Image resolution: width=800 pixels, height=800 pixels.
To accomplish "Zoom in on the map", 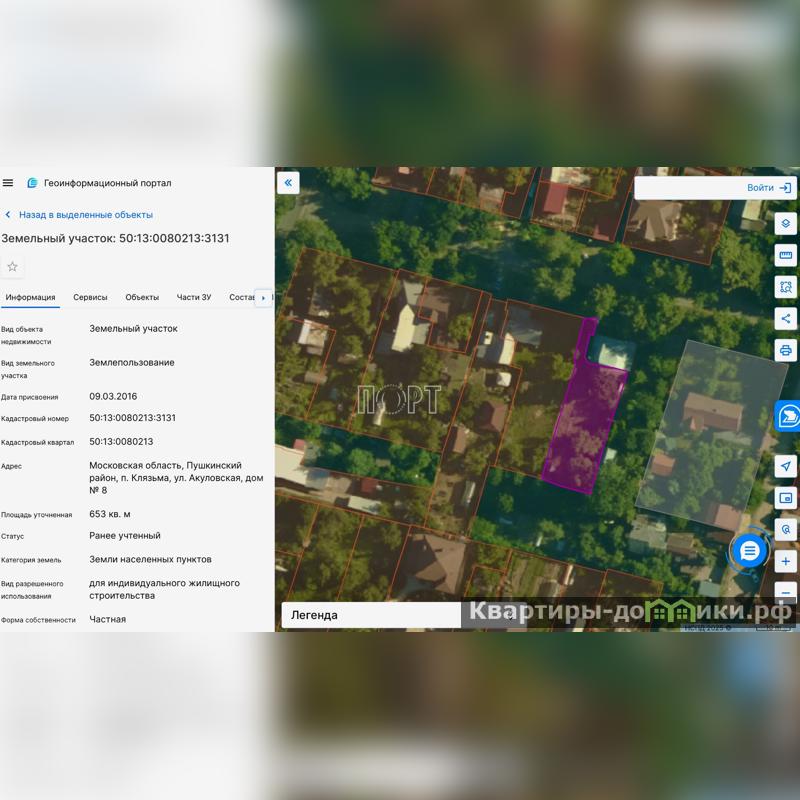I will (786, 562).
